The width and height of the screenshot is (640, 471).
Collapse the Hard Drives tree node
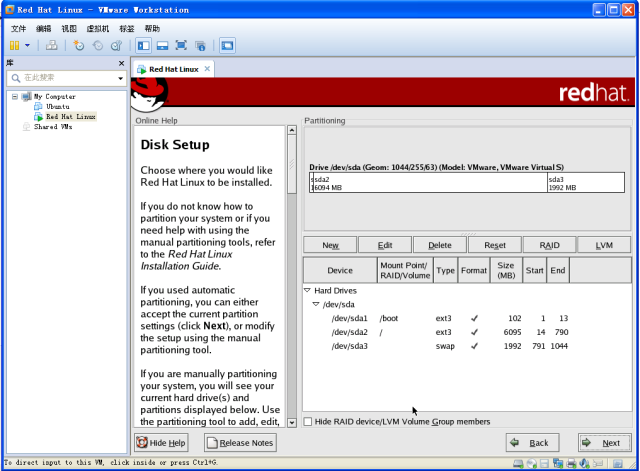click(x=307, y=290)
